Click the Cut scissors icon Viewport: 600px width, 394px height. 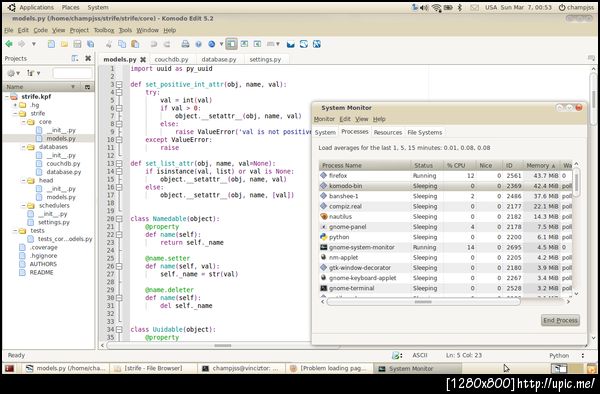tap(109, 44)
